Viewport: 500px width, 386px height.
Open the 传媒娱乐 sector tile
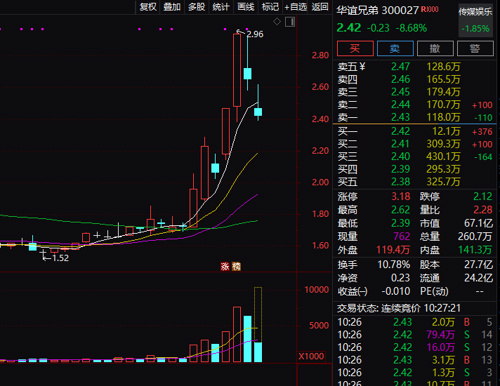(x=475, y=20)
